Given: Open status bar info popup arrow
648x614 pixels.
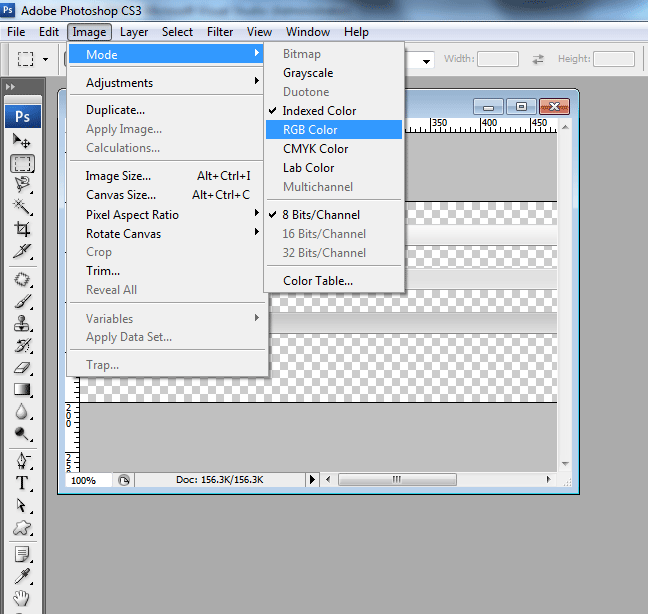Looking at the screenshot, I should [312, 480].
